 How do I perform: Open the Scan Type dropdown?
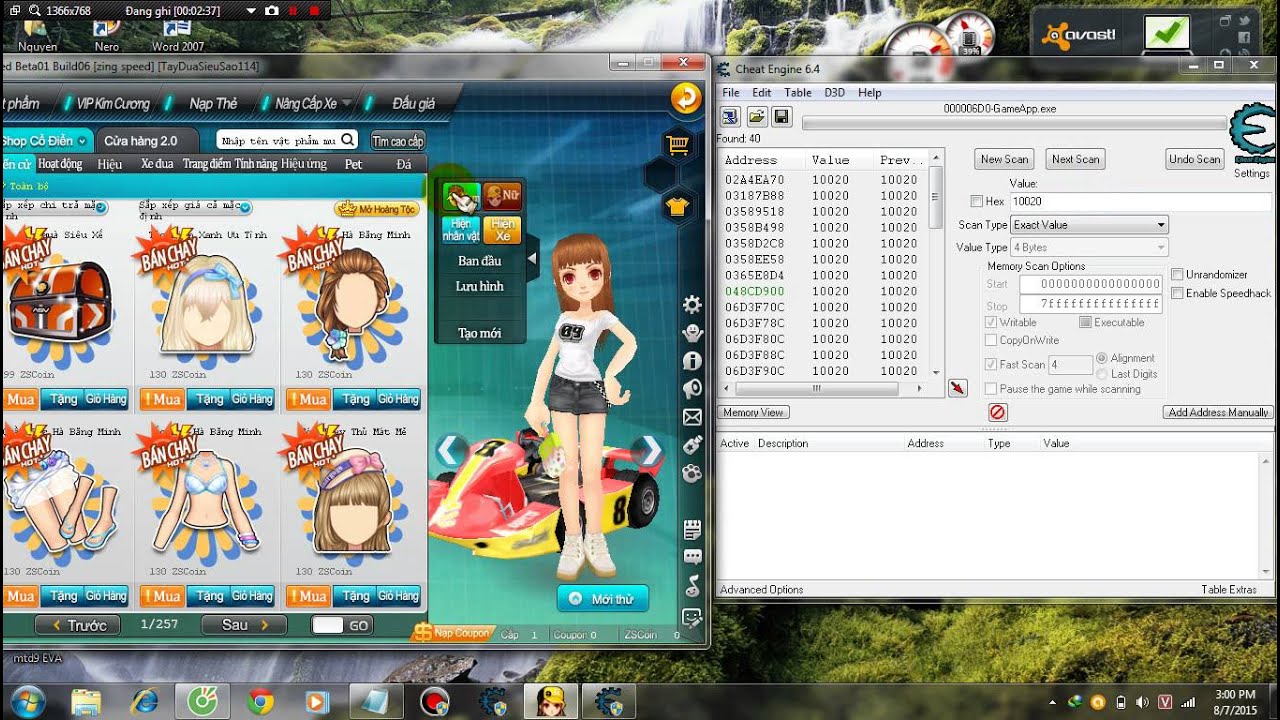(x=1089, y=225)
